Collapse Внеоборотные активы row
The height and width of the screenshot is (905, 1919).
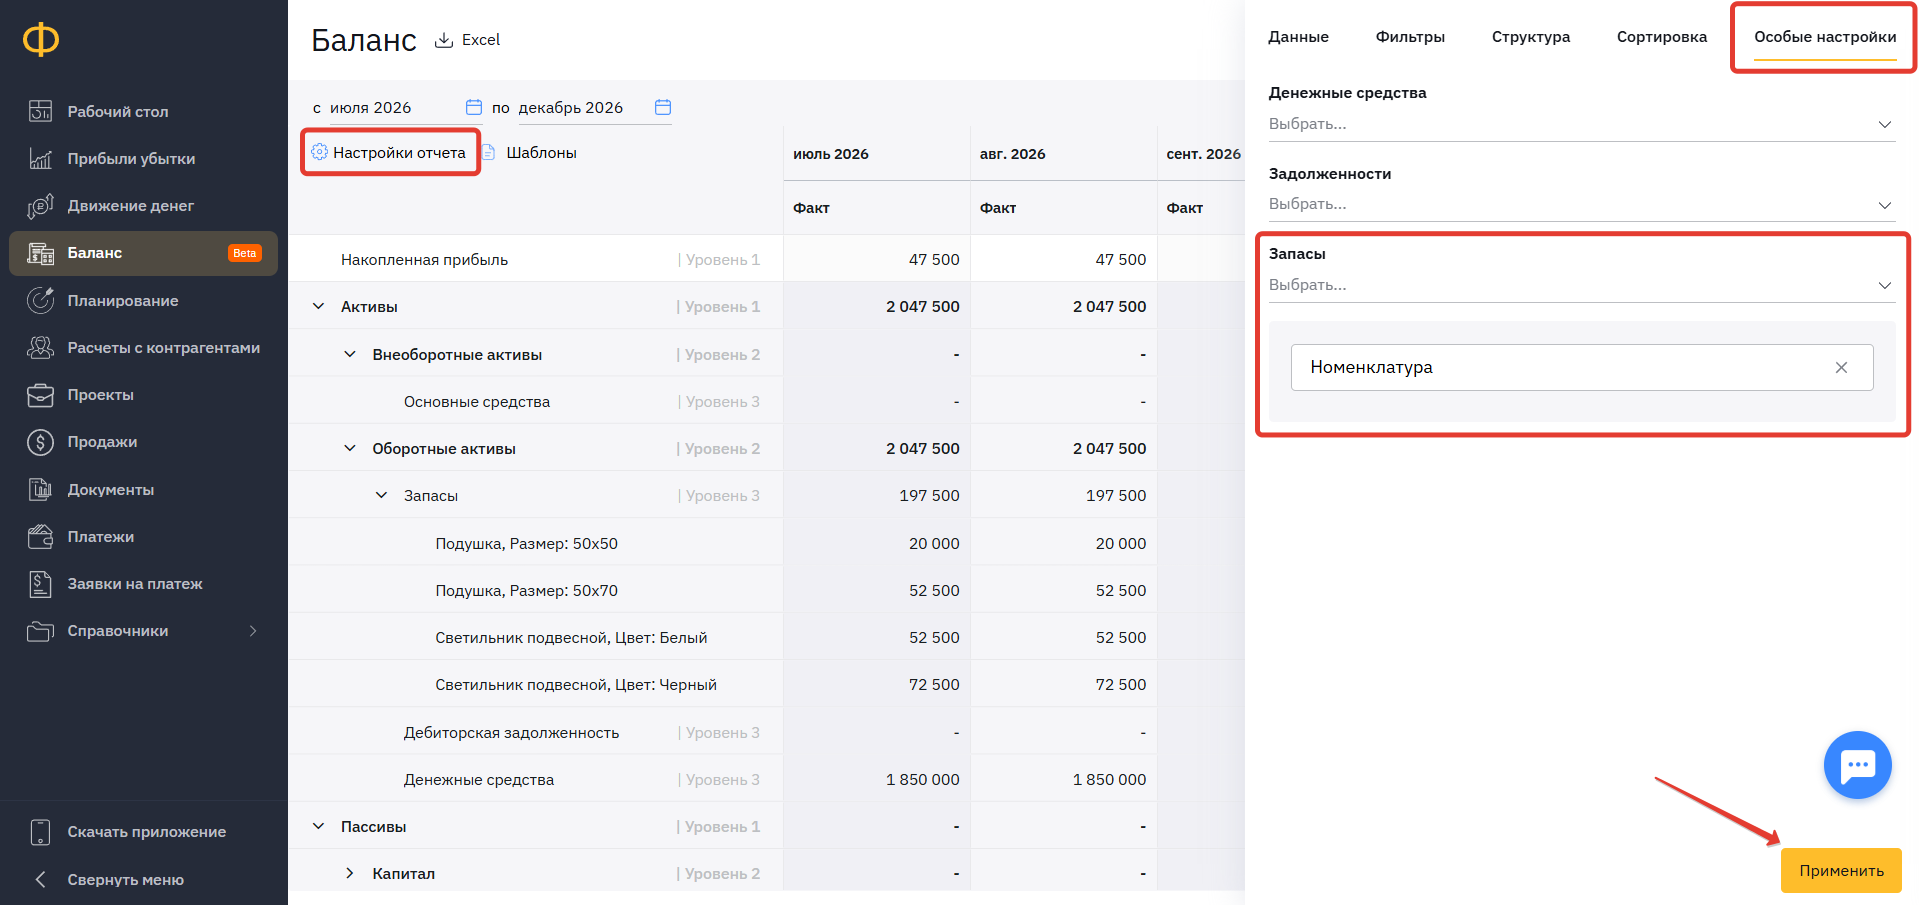[x=350, y=354]
